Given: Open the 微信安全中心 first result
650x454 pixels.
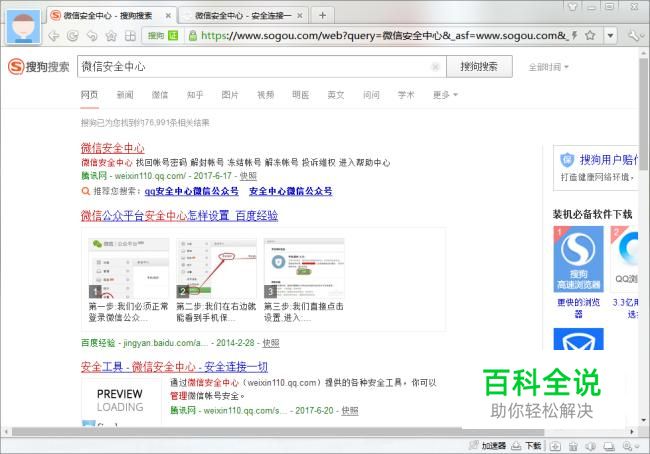Looking at the screenshot, I should tap(112, 148).
